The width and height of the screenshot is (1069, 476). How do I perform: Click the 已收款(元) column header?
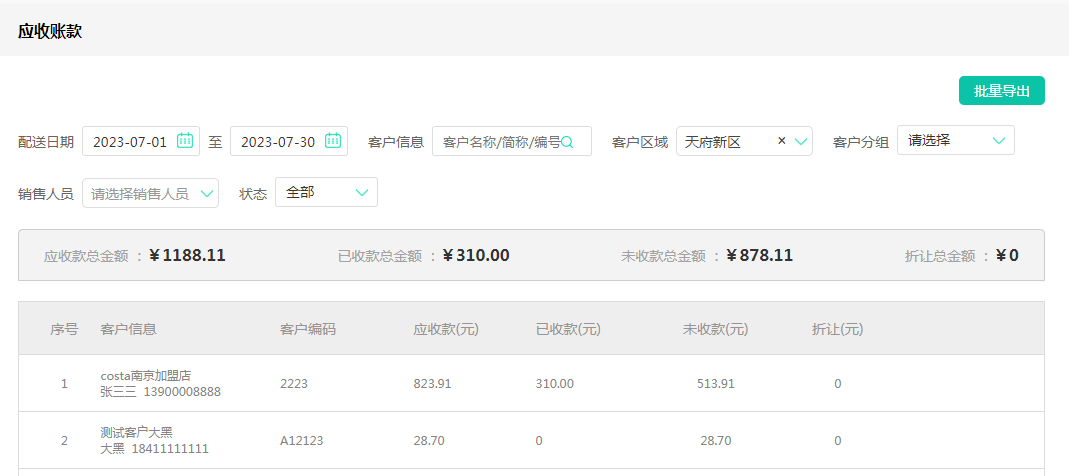[568, 329]
